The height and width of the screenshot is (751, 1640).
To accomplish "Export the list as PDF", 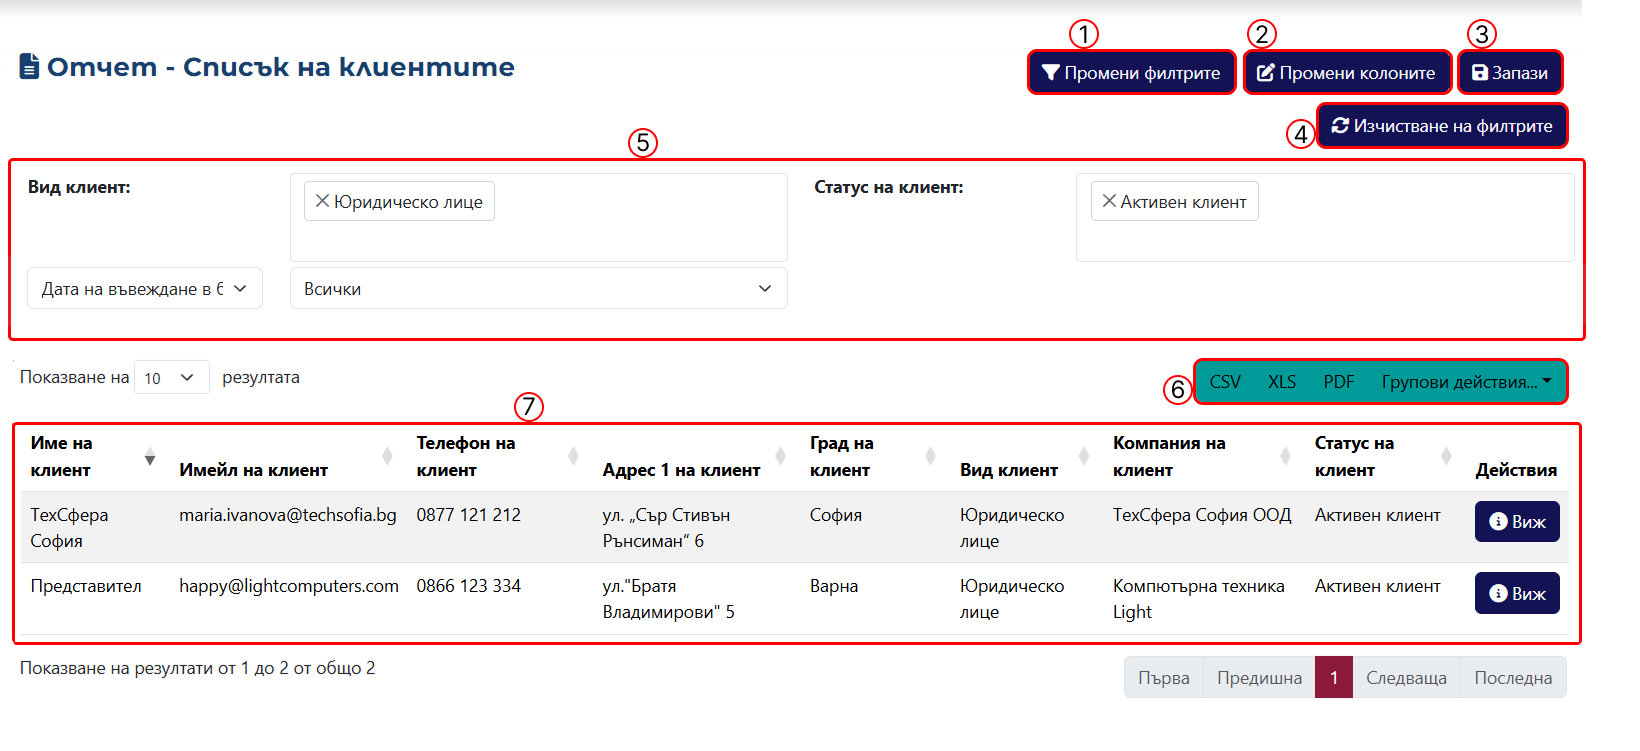I will point(1338,382).
